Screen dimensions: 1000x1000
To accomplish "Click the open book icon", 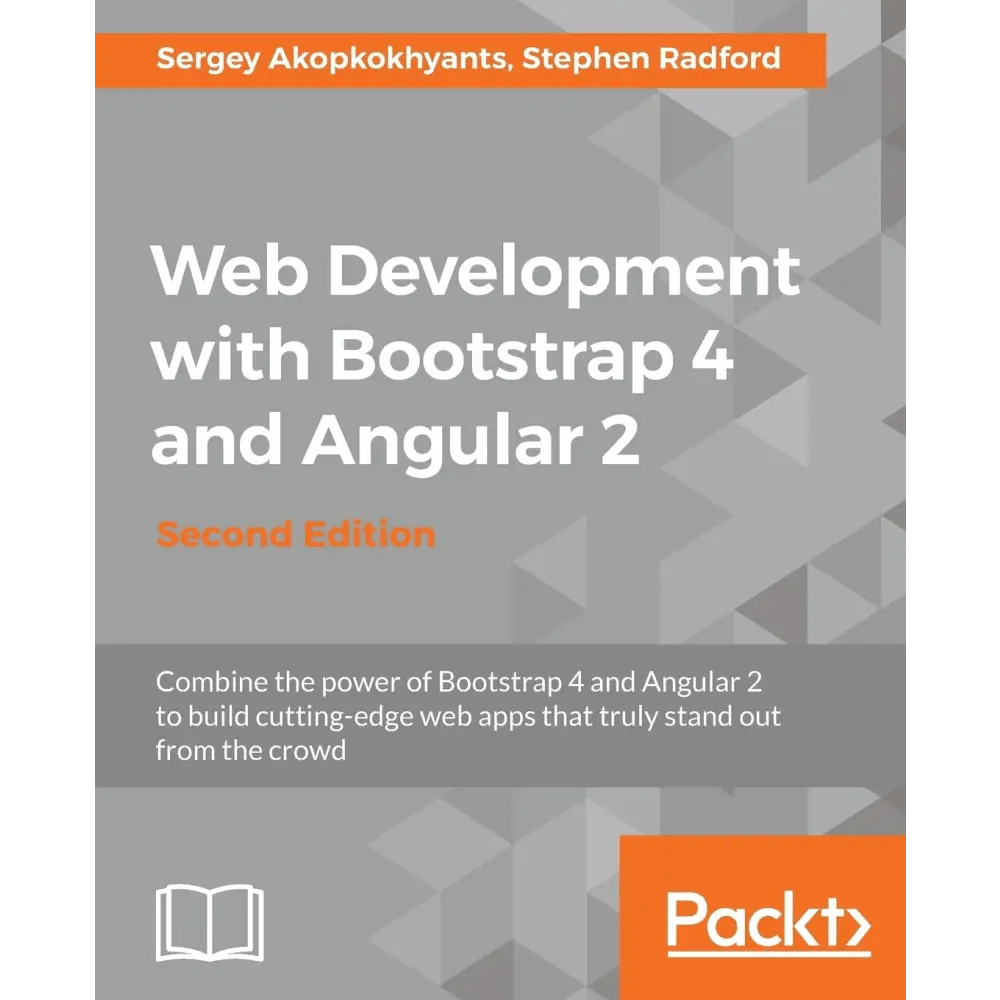I will [x=210, y=922].
